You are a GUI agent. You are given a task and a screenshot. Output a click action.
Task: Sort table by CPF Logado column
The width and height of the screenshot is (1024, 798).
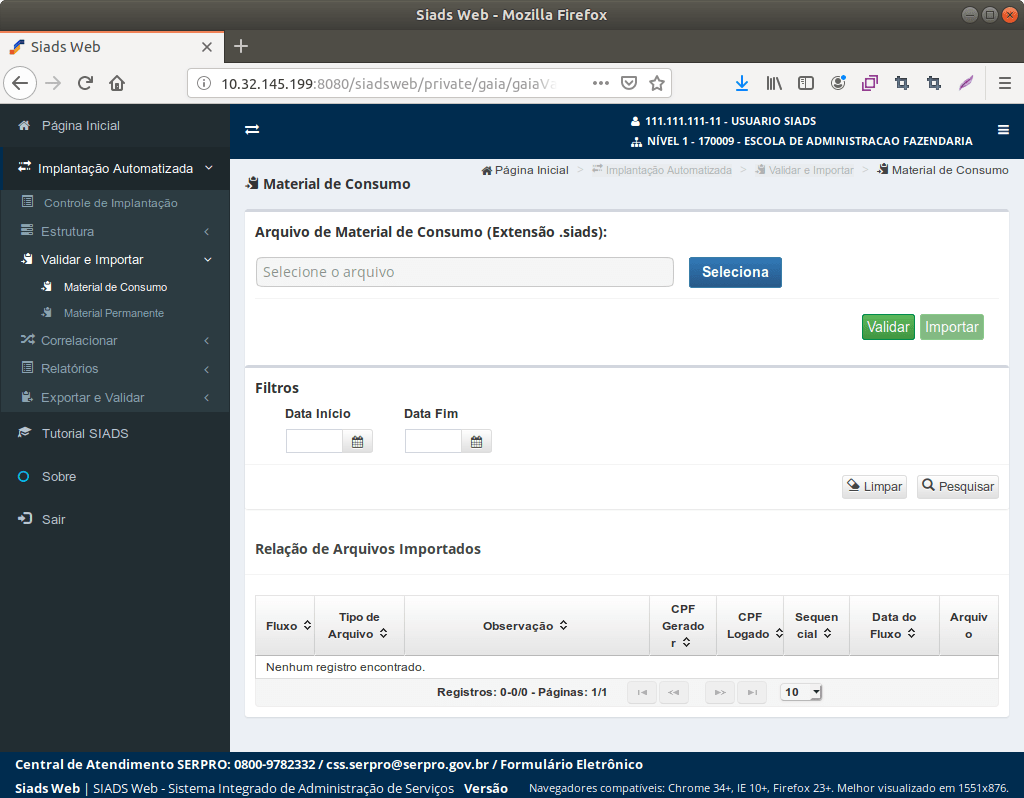[779, 633]
